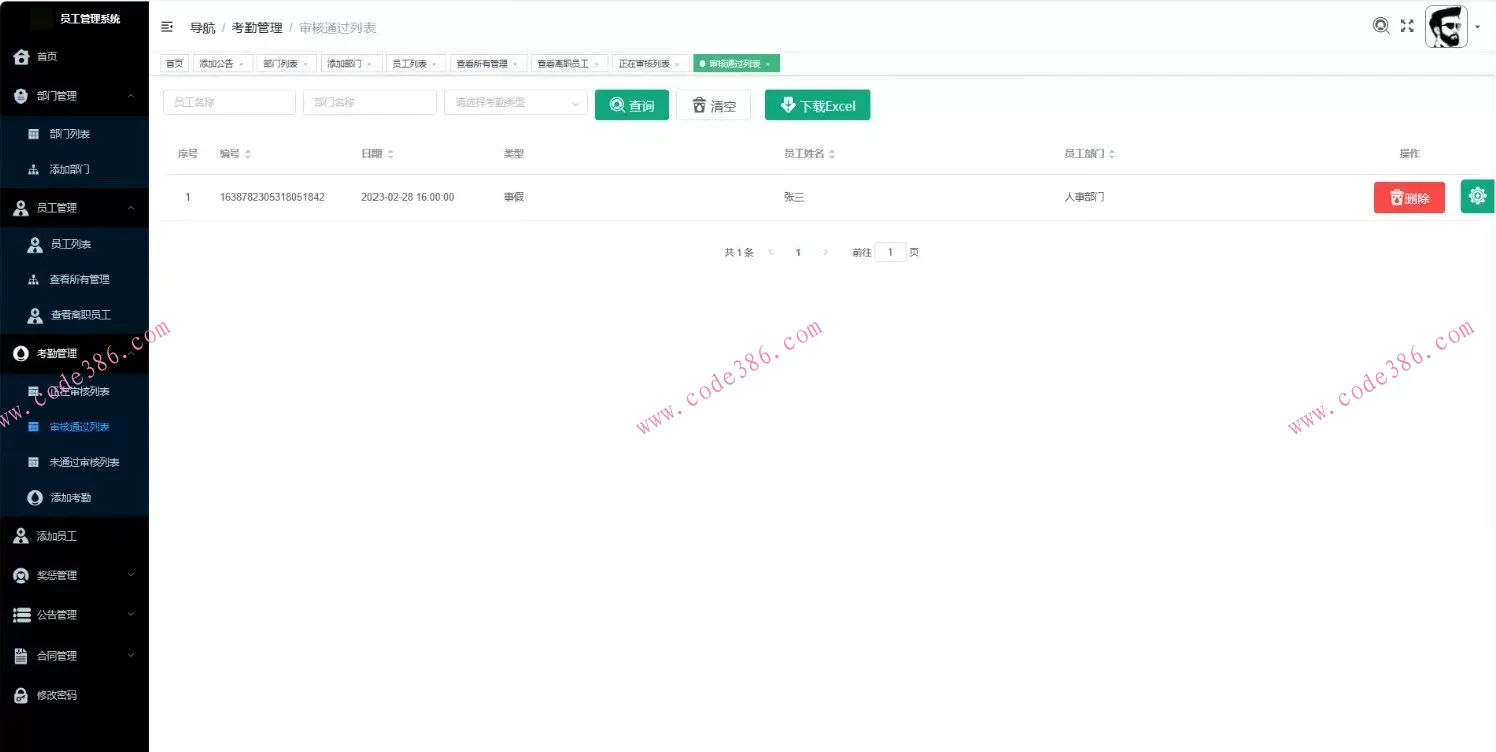1496x752 pixels.
Task: Open 首页 via the home icon in sidebar
Action: (22, 57)
